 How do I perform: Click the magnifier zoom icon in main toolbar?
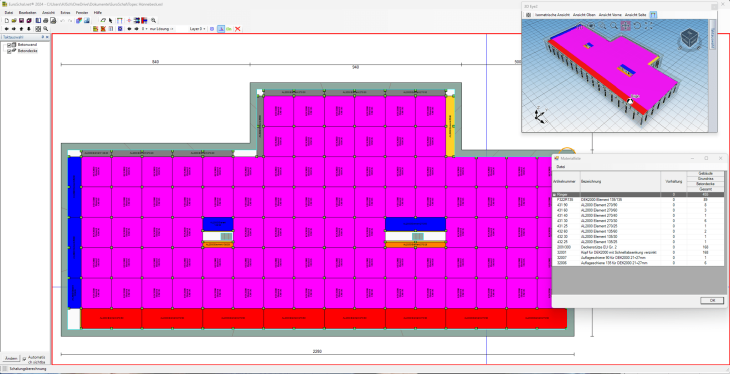[154, 20]
